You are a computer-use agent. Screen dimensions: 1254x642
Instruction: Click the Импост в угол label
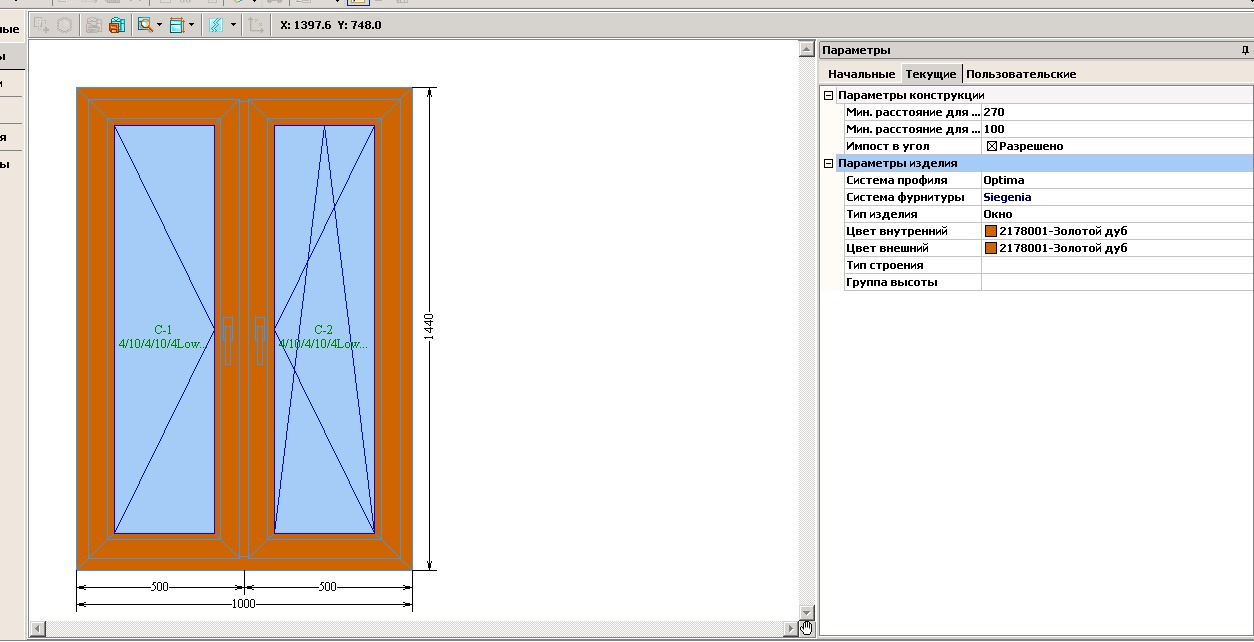[888, 146]
